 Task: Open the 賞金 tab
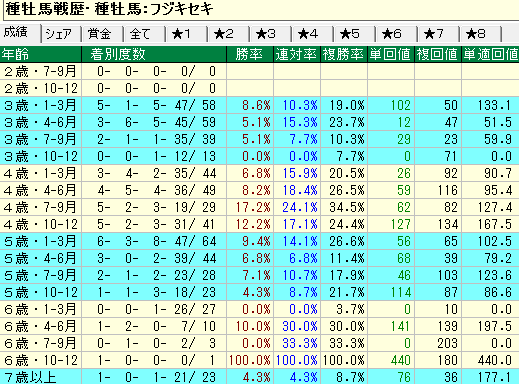click(102, 34)
